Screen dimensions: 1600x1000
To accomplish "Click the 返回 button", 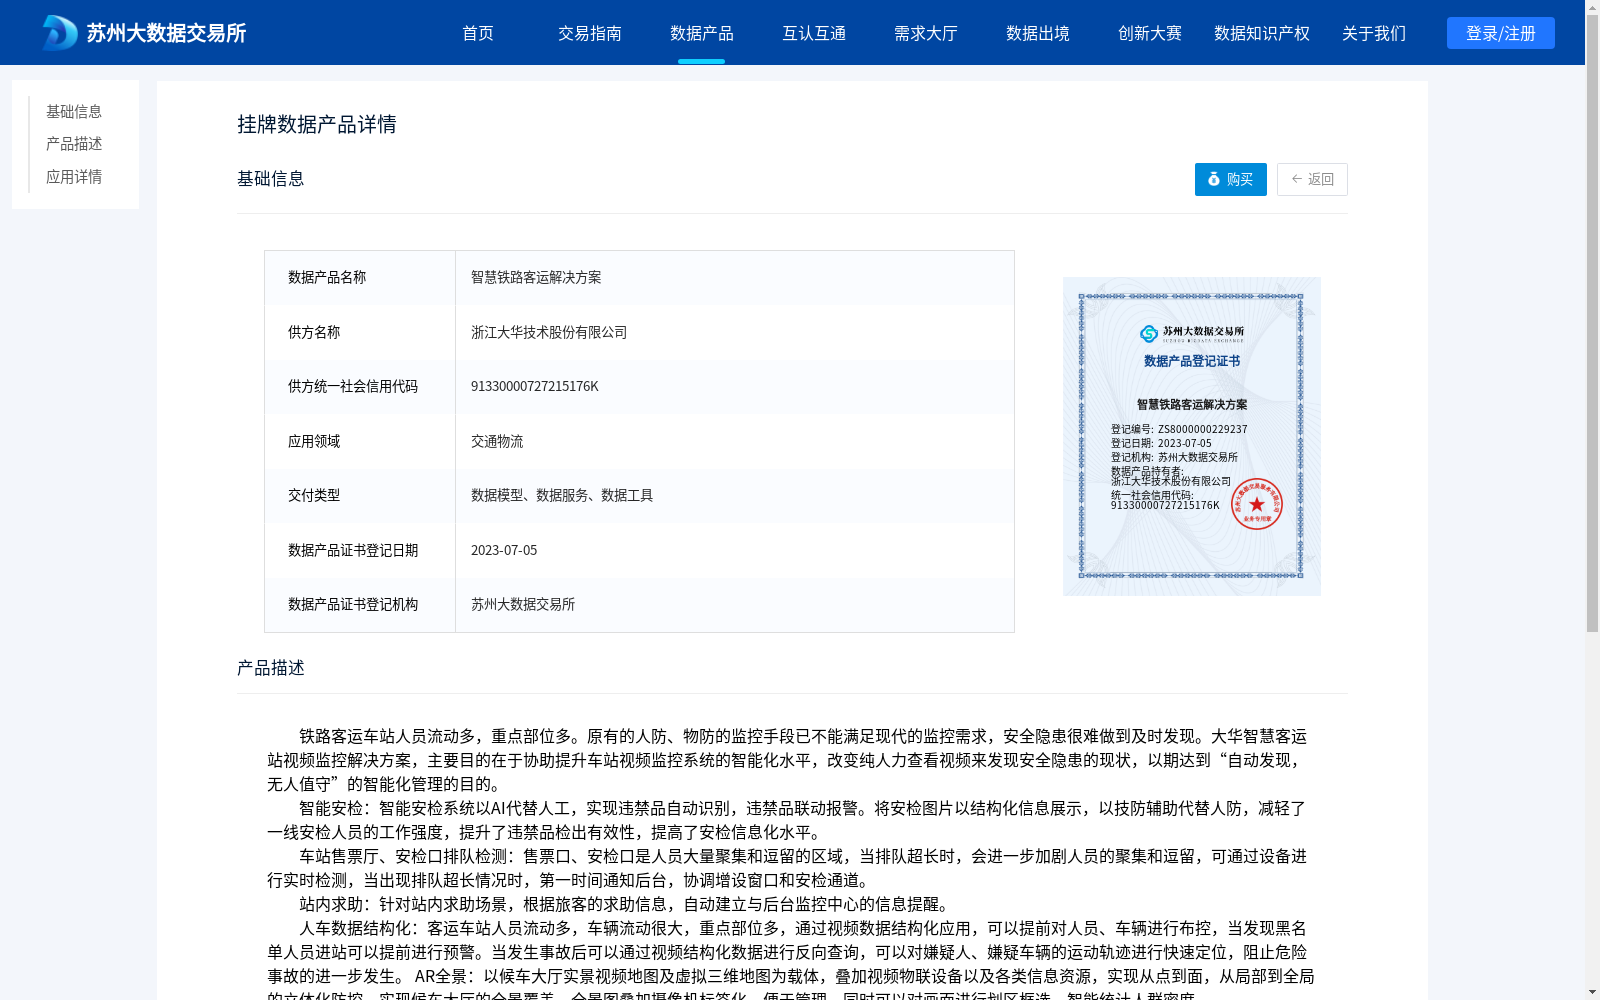I will [x=1312, y=179].
